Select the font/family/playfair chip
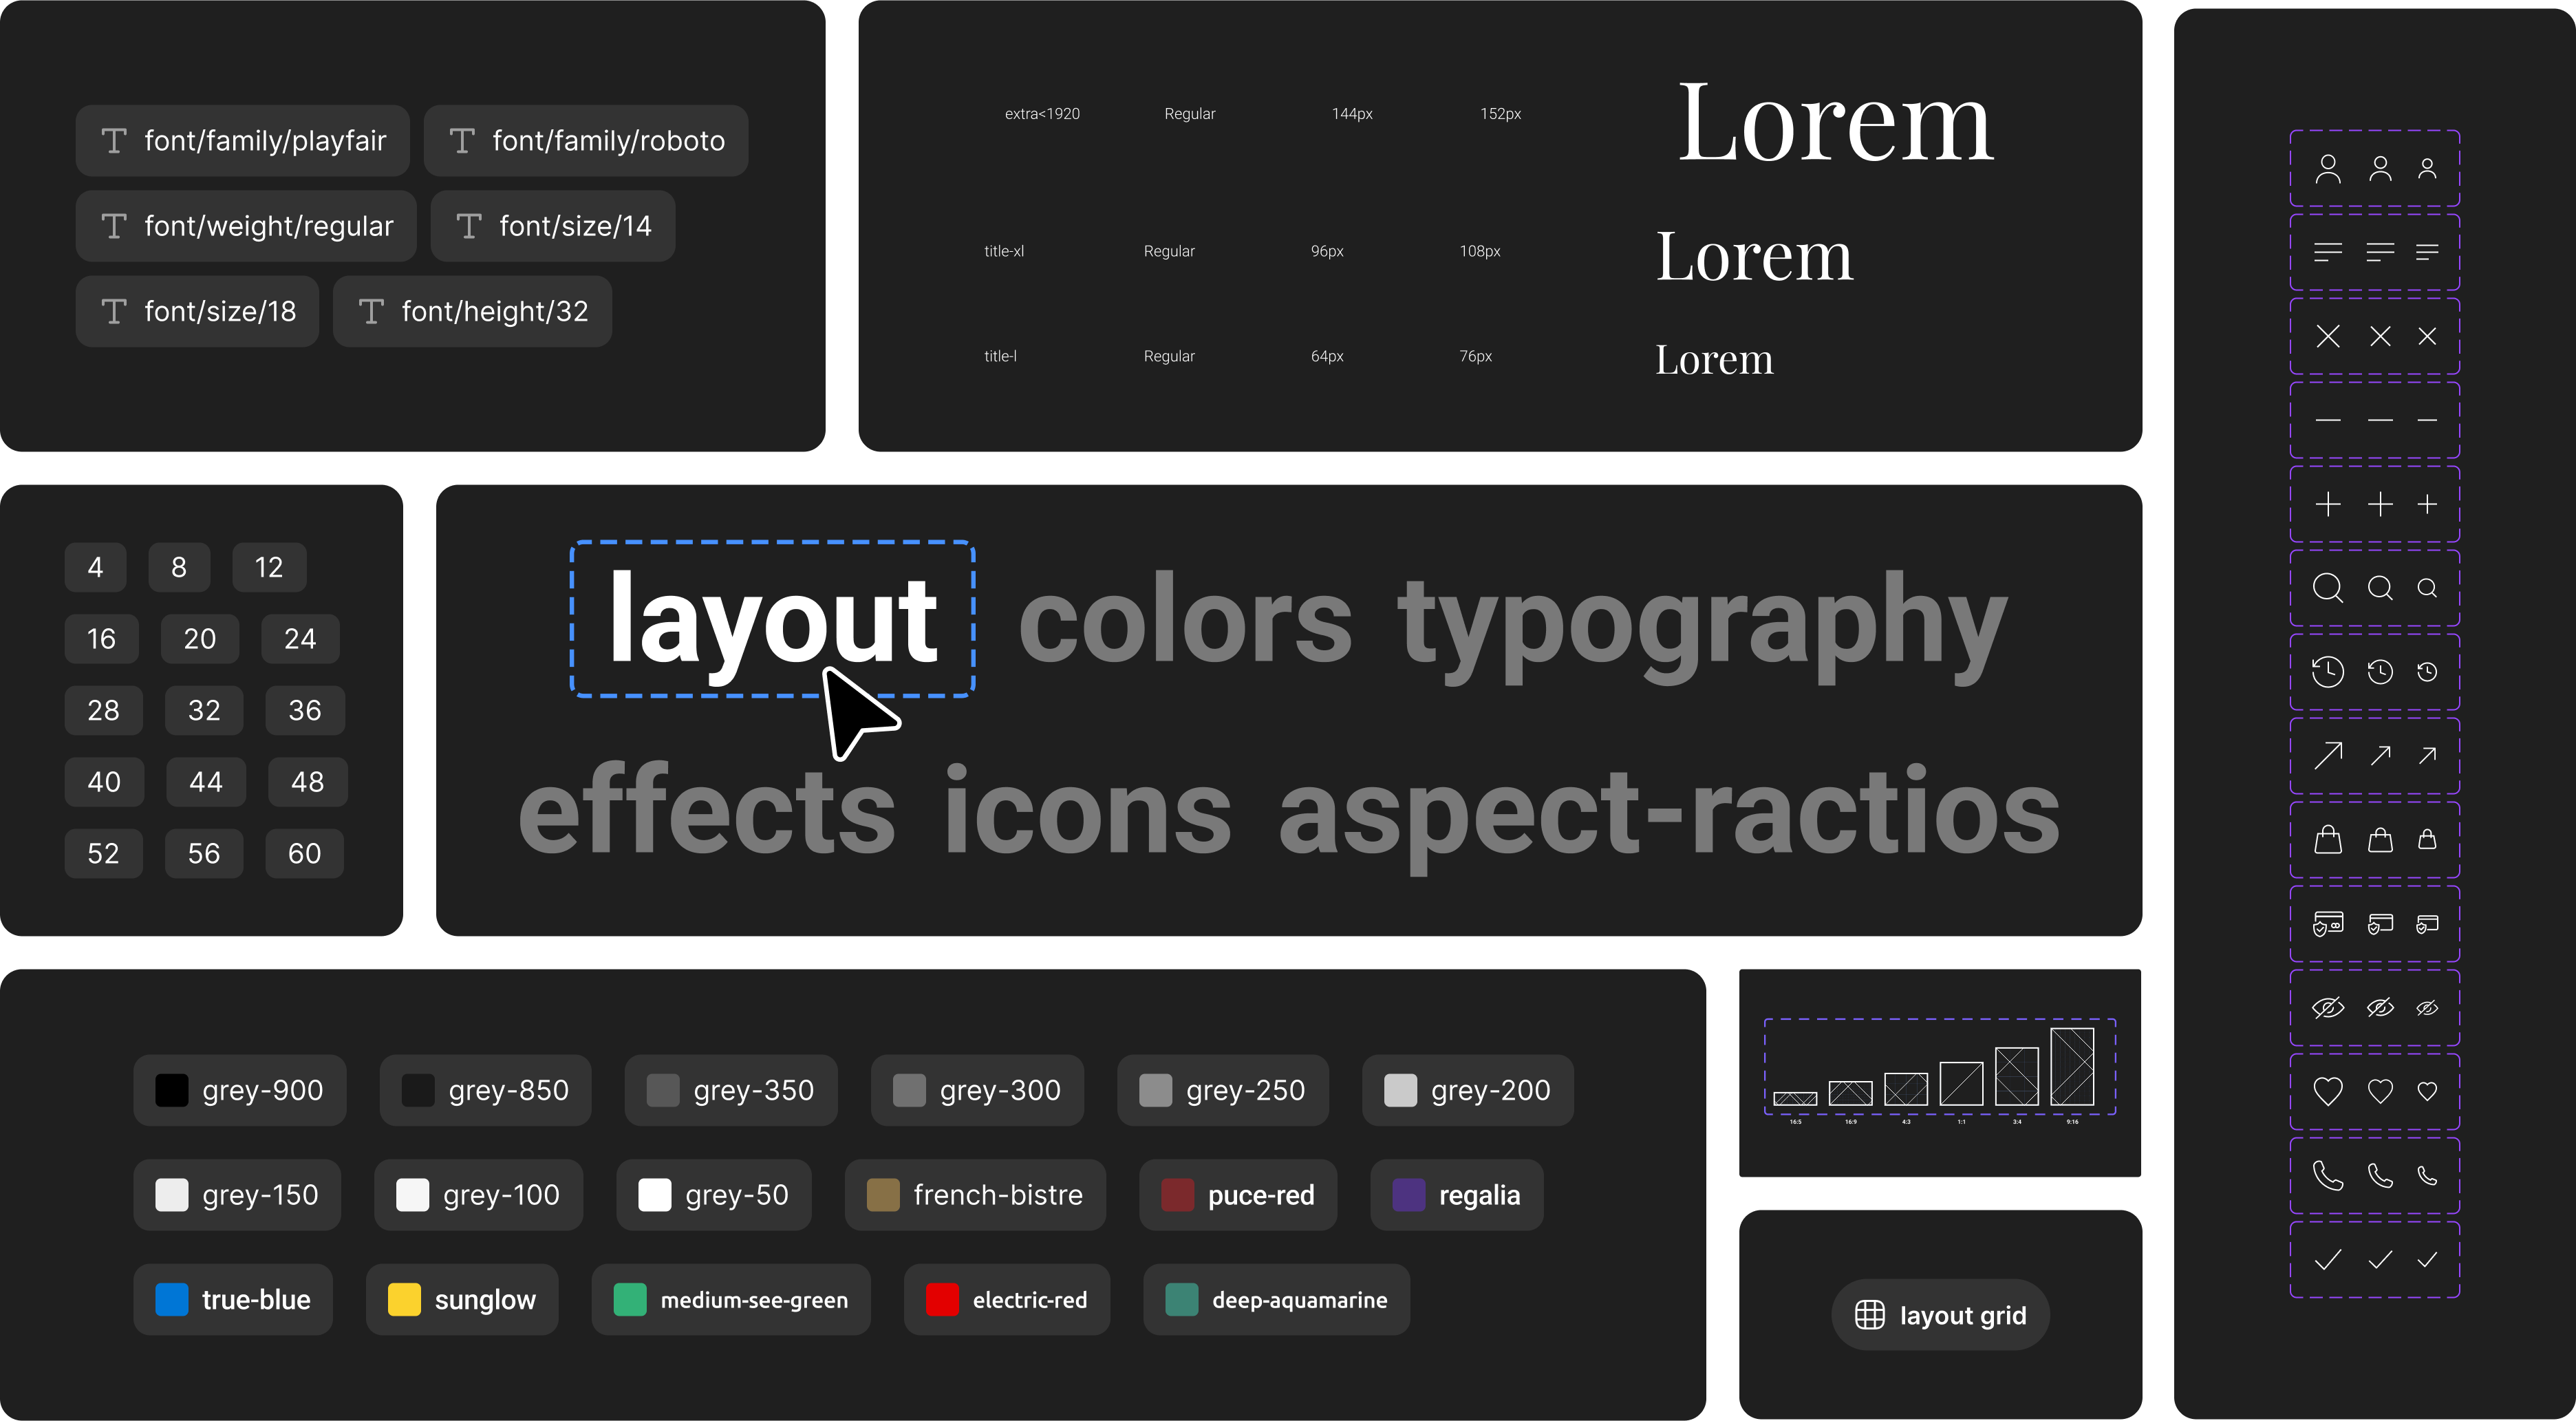 point(243,141)
